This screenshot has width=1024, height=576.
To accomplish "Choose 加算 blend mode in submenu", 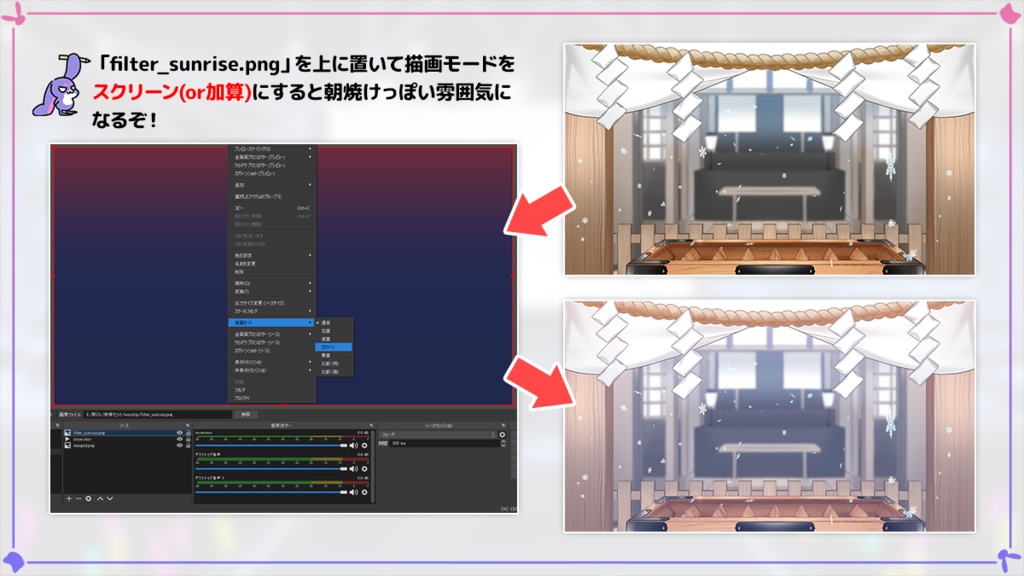I will click(334, 330).
